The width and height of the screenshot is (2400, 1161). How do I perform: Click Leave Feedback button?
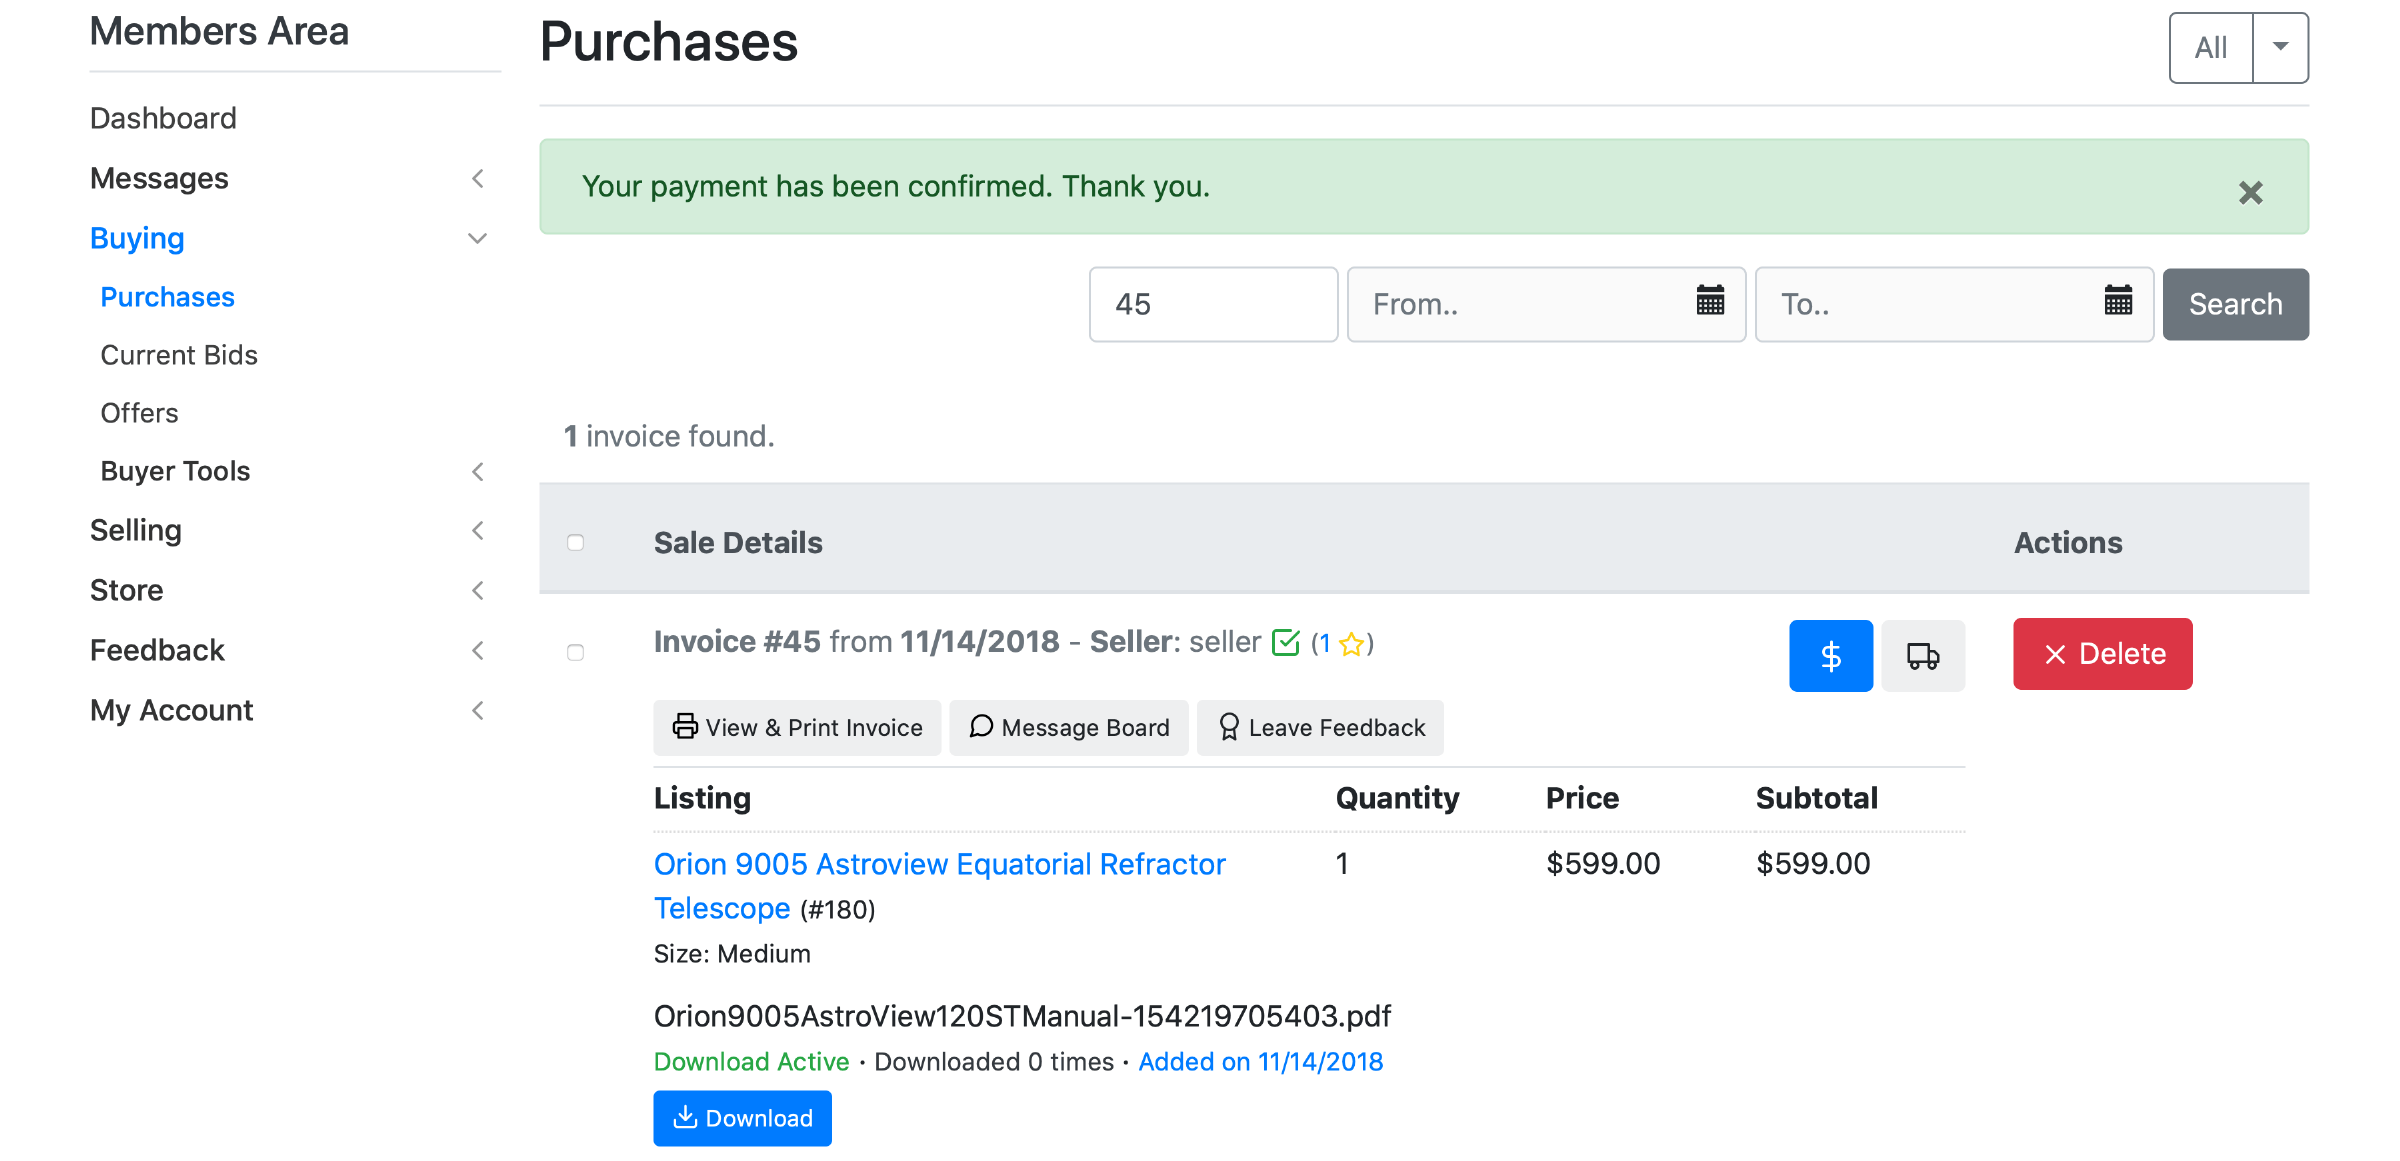coord(1320,727)
